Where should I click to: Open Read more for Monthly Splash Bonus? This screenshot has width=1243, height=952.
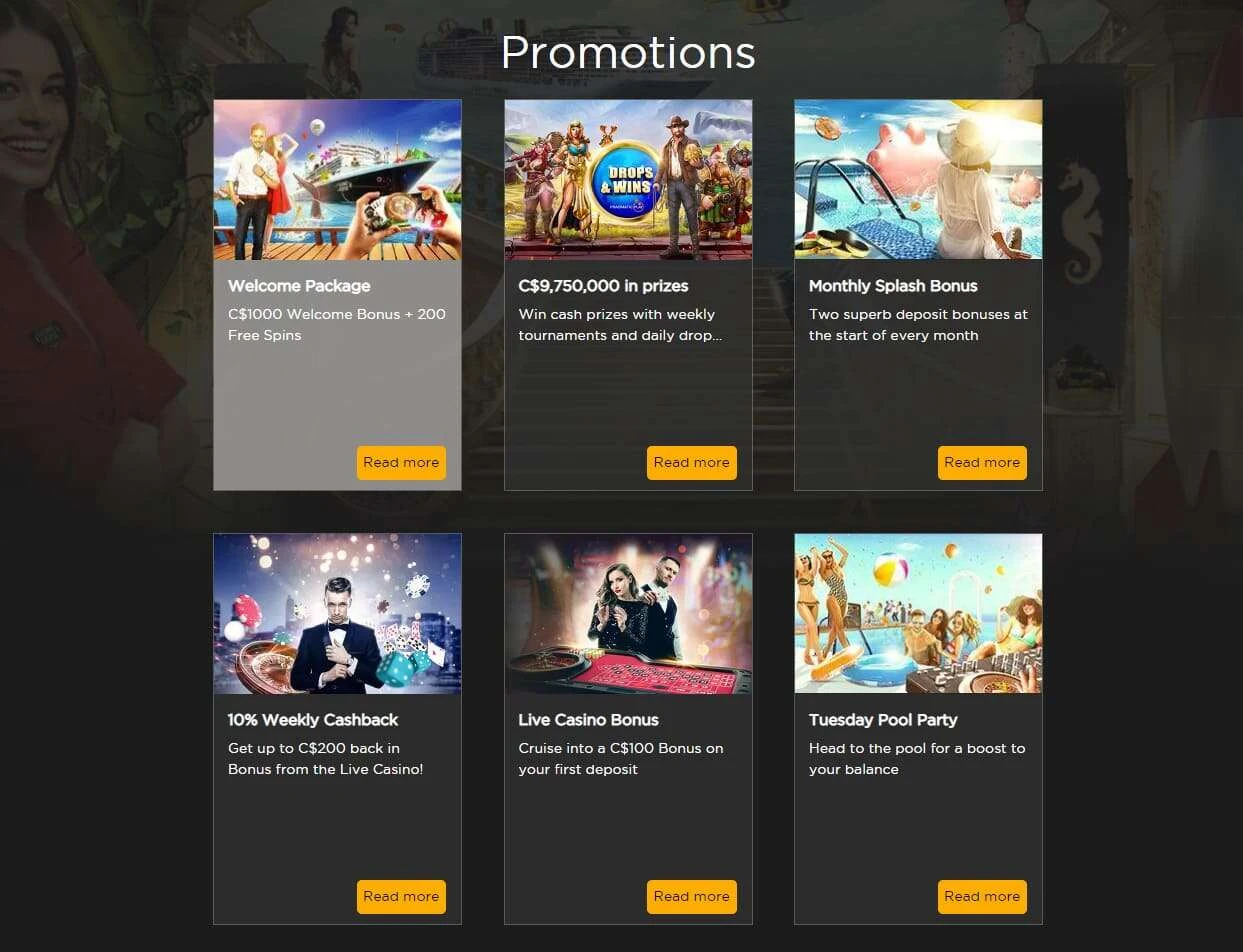pos(982,463)
